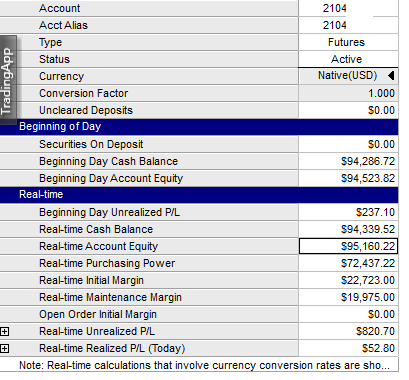The width and height of the screenshot is (409, 380).
Task: Click the Uncleared Deposits label
Action: pyautogui.click(x=86, y=110)
